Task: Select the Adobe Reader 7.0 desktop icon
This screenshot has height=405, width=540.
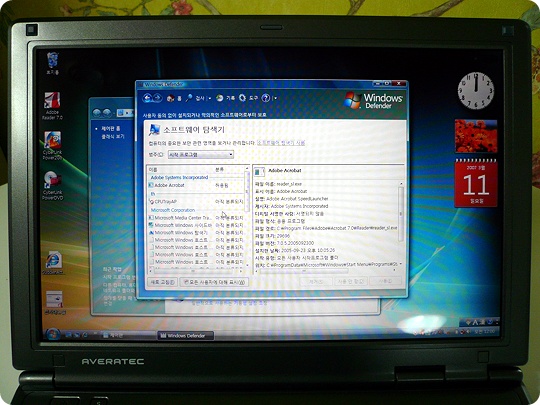Action: [52, 105]
